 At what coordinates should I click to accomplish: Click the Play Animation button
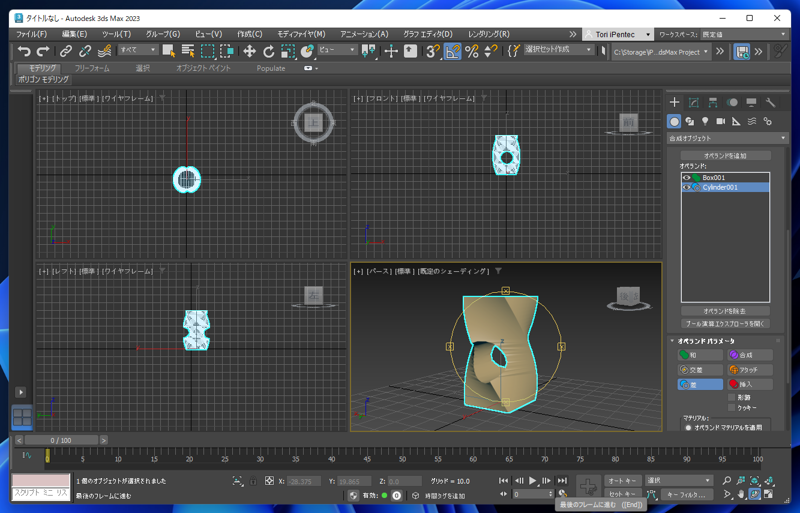pos(533,480)
